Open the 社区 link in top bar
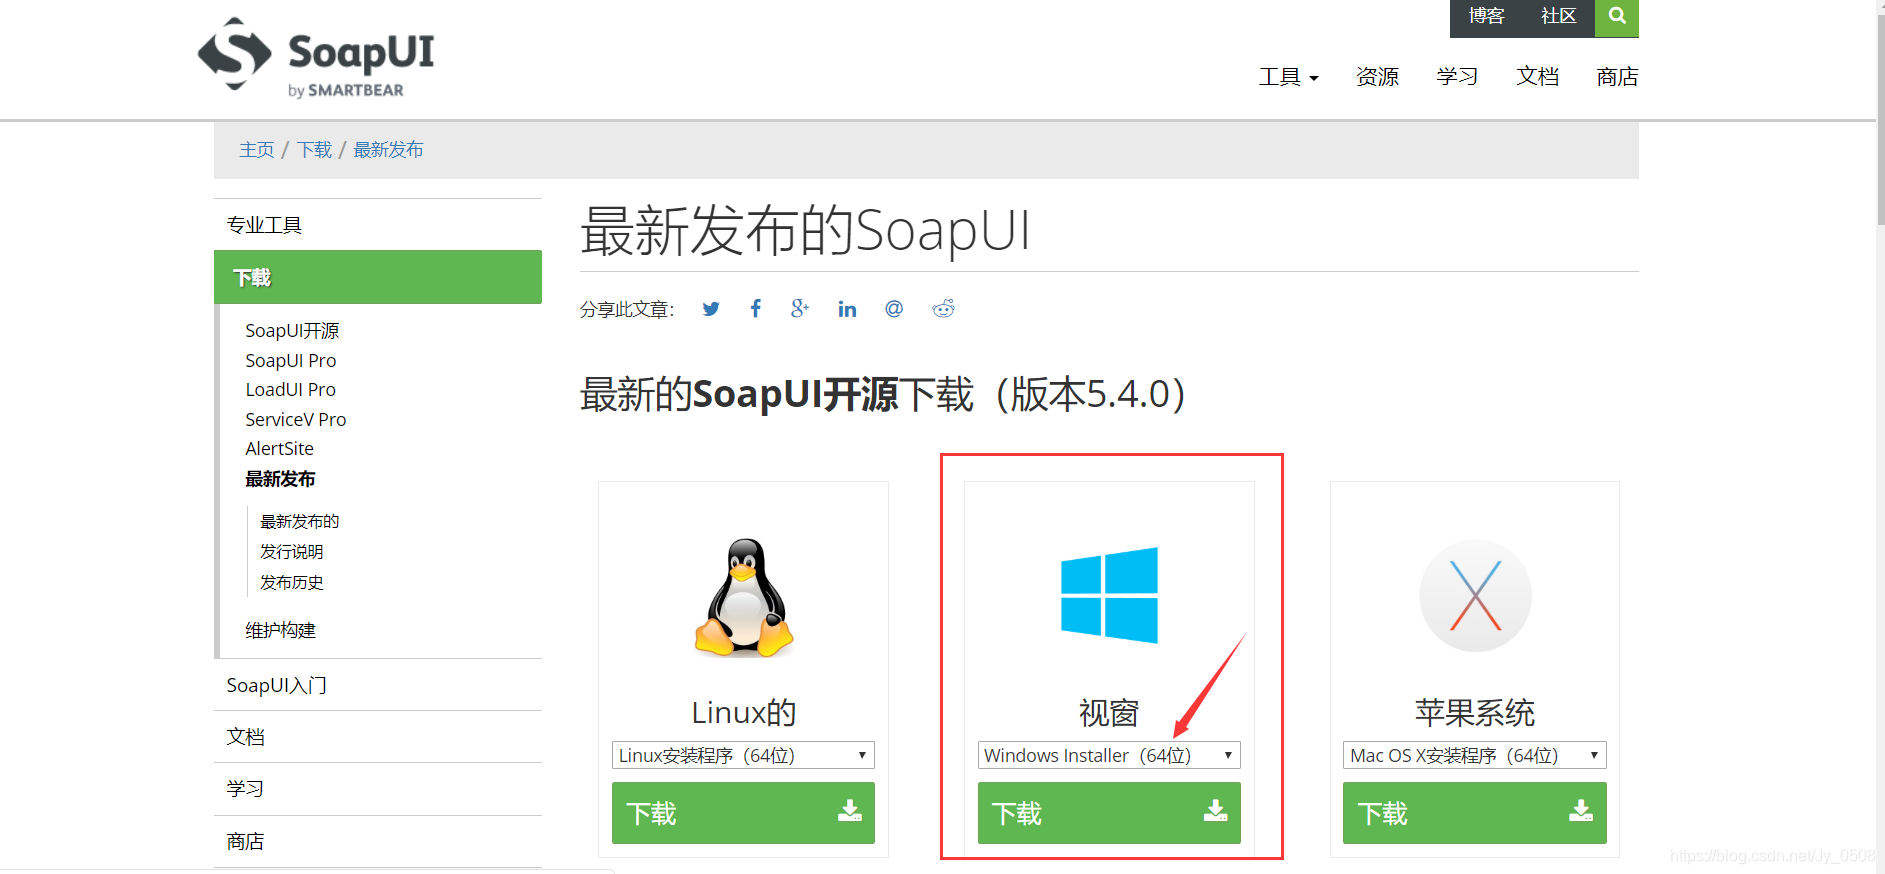 1558,16
